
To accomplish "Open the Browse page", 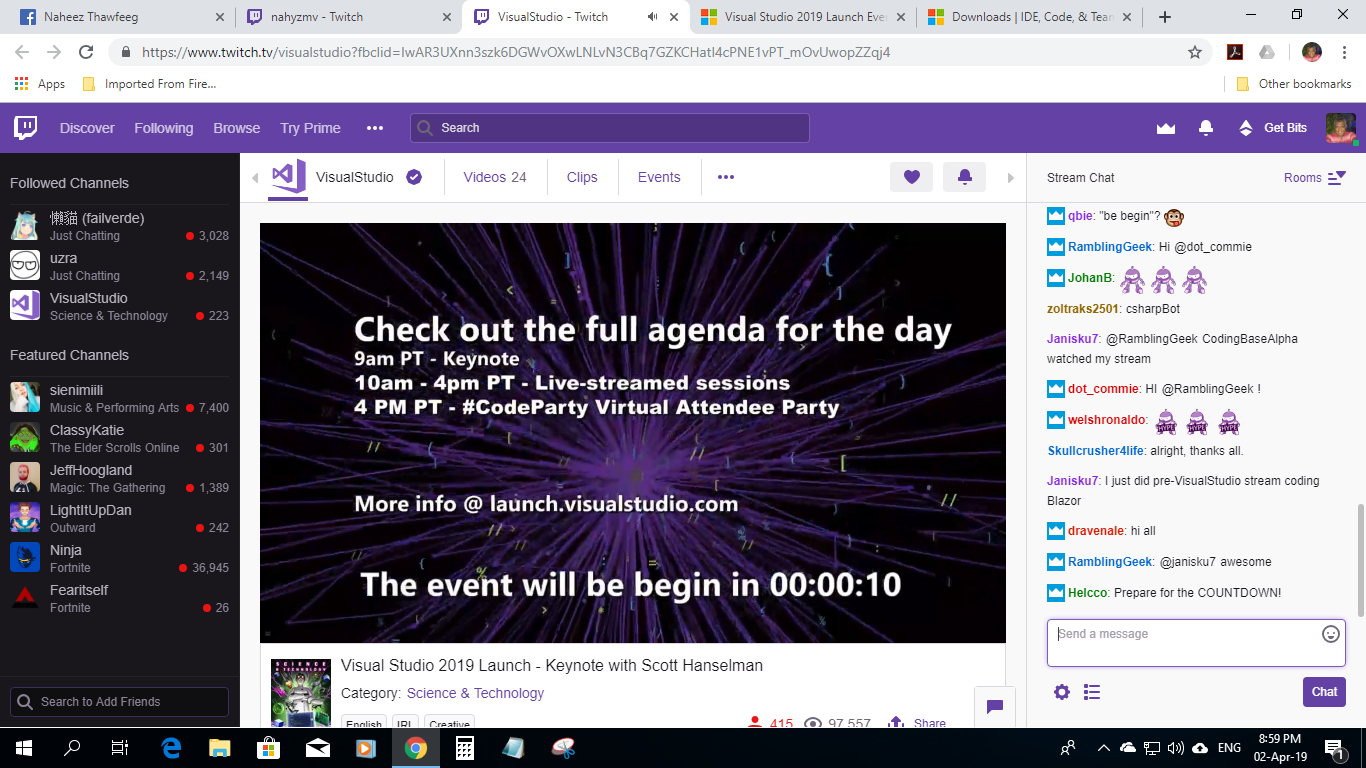I will [x=237, y=128].
